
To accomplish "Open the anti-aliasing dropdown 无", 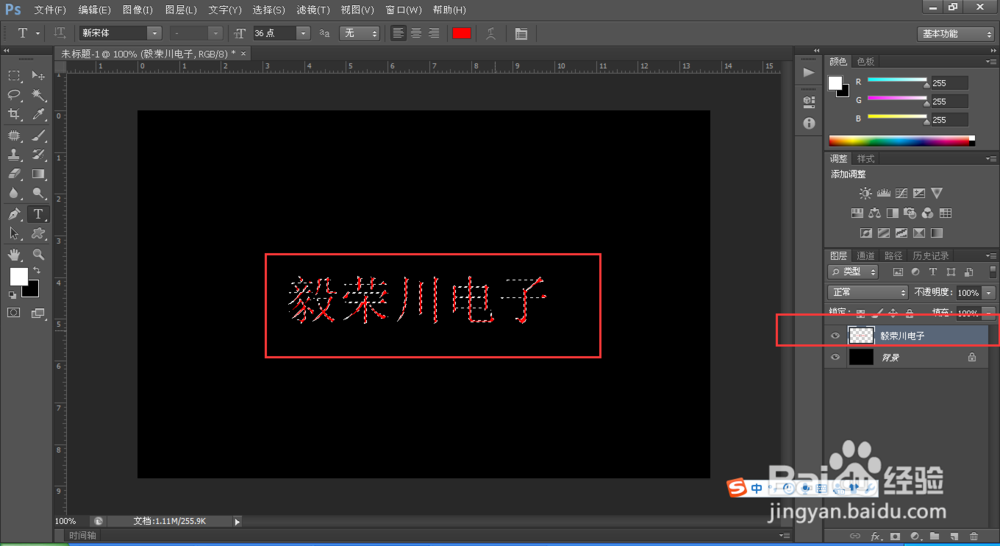I will (360, 33).
